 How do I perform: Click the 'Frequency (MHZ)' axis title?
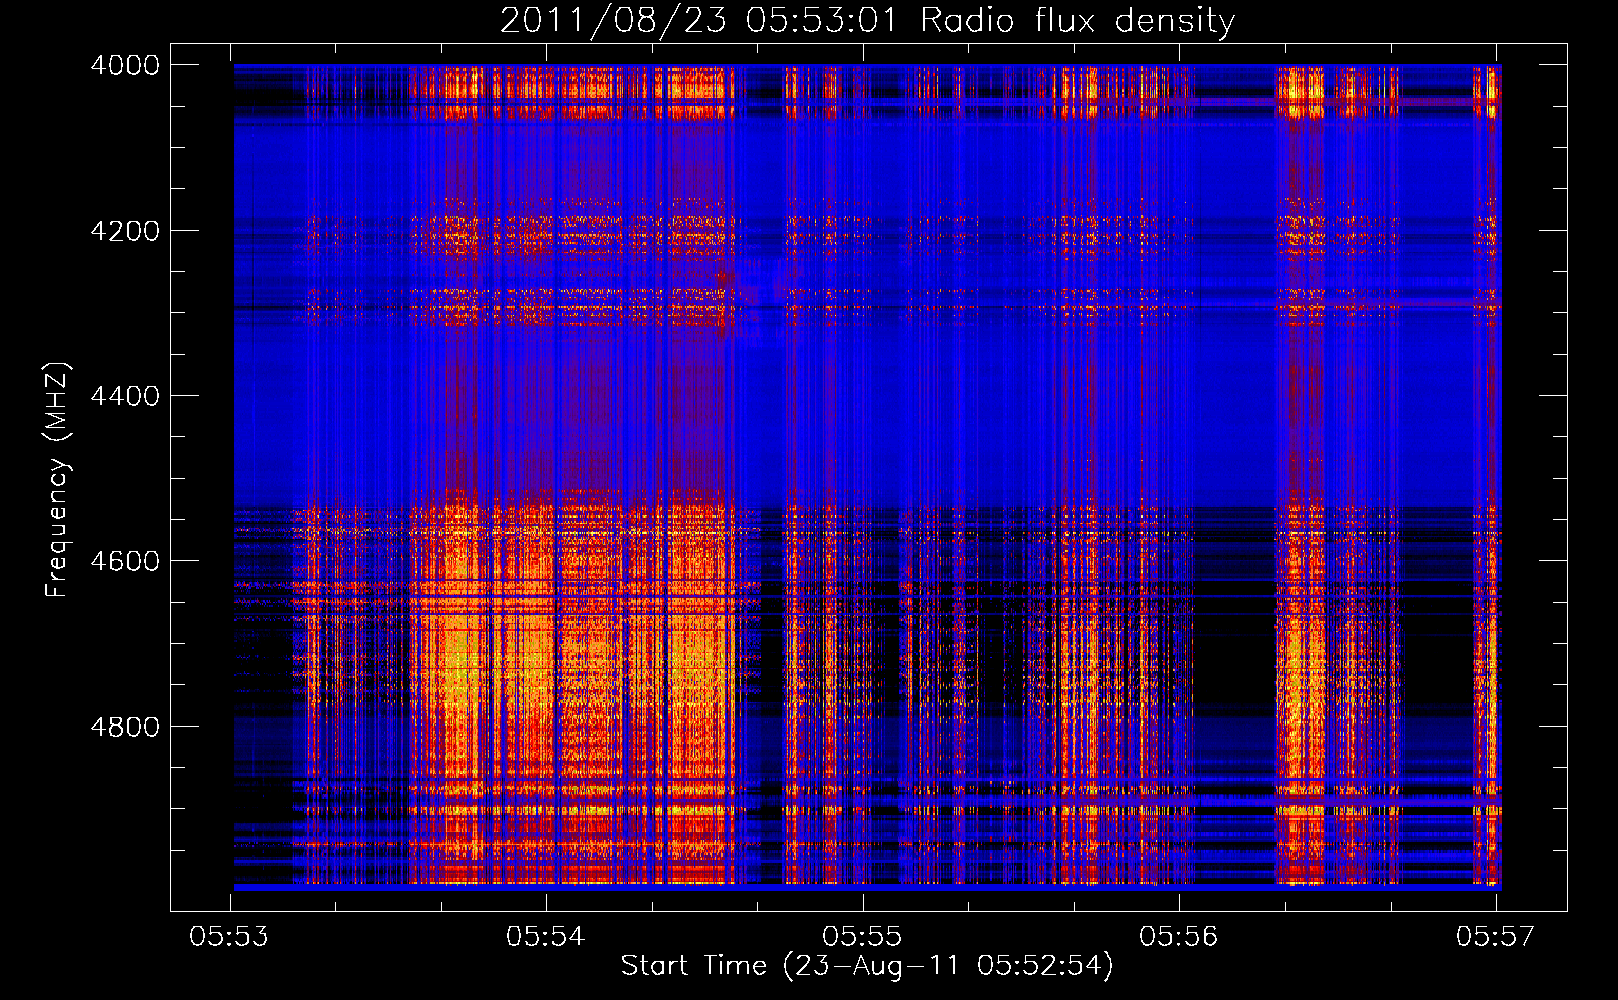click(x=58, y=479)
